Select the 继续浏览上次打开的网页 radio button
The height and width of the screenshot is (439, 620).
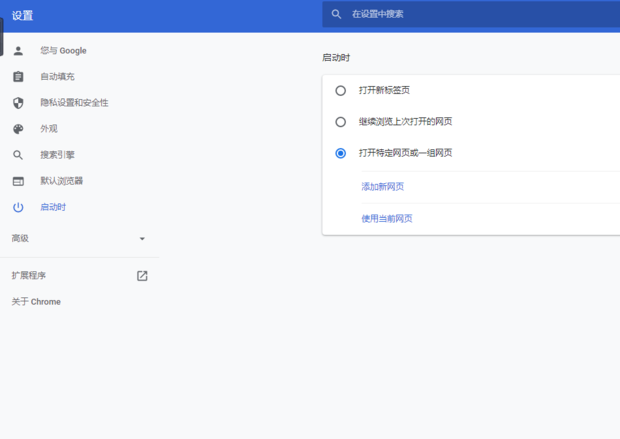(340, 122)
